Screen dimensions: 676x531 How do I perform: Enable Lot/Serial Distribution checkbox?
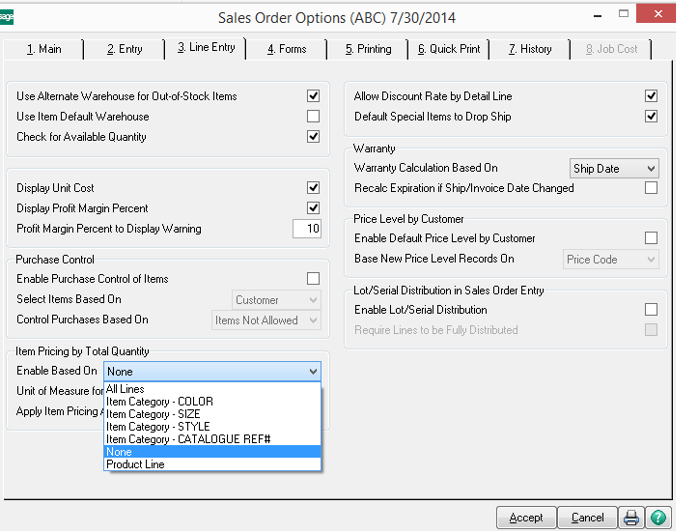[651, 310]
